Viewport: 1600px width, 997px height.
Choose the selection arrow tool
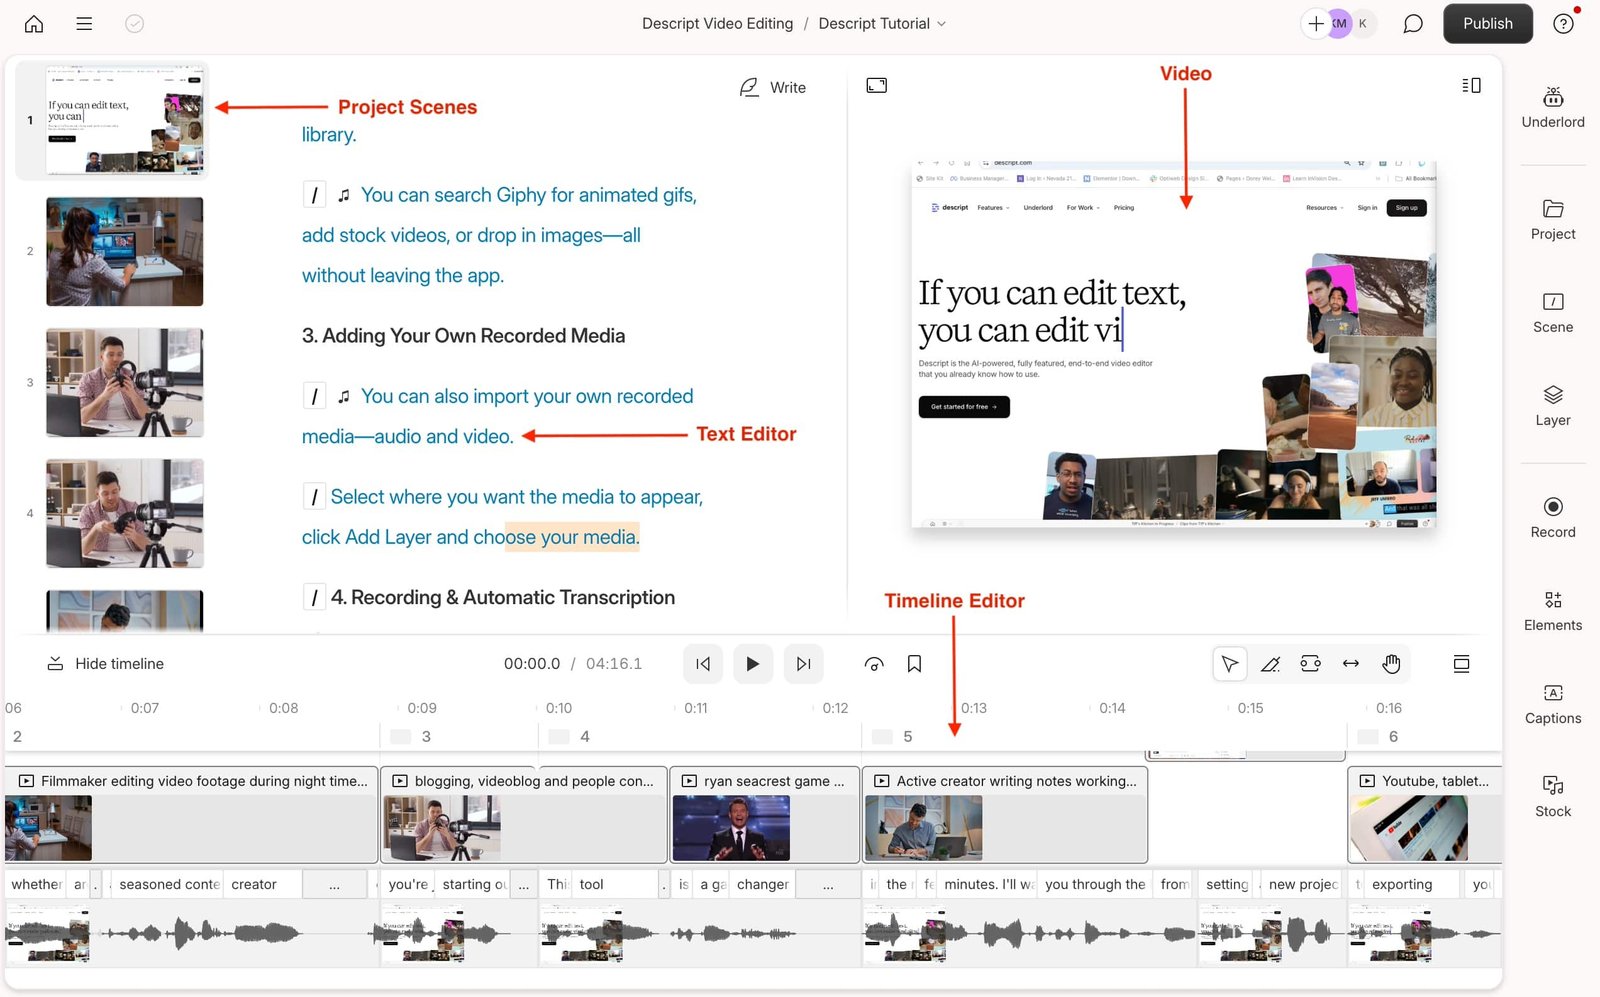click(x=1230, y=664)
